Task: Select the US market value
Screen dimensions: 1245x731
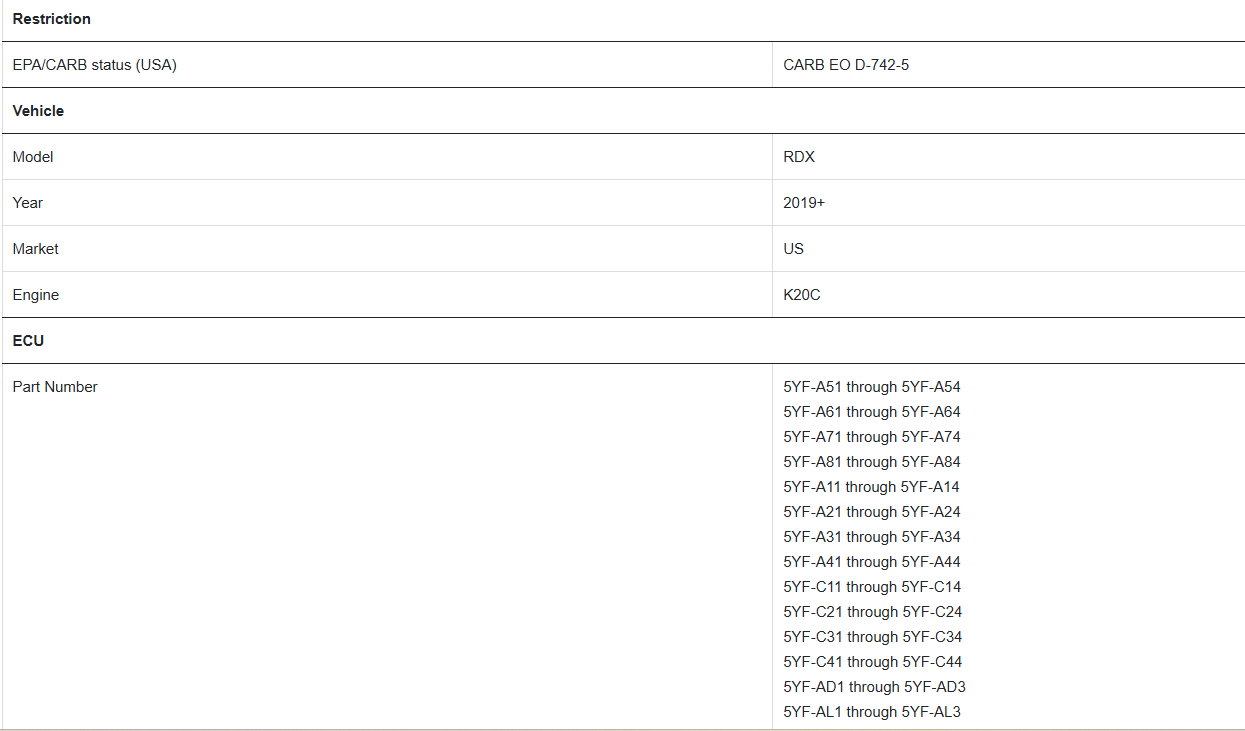Action: tap(794, 249)
